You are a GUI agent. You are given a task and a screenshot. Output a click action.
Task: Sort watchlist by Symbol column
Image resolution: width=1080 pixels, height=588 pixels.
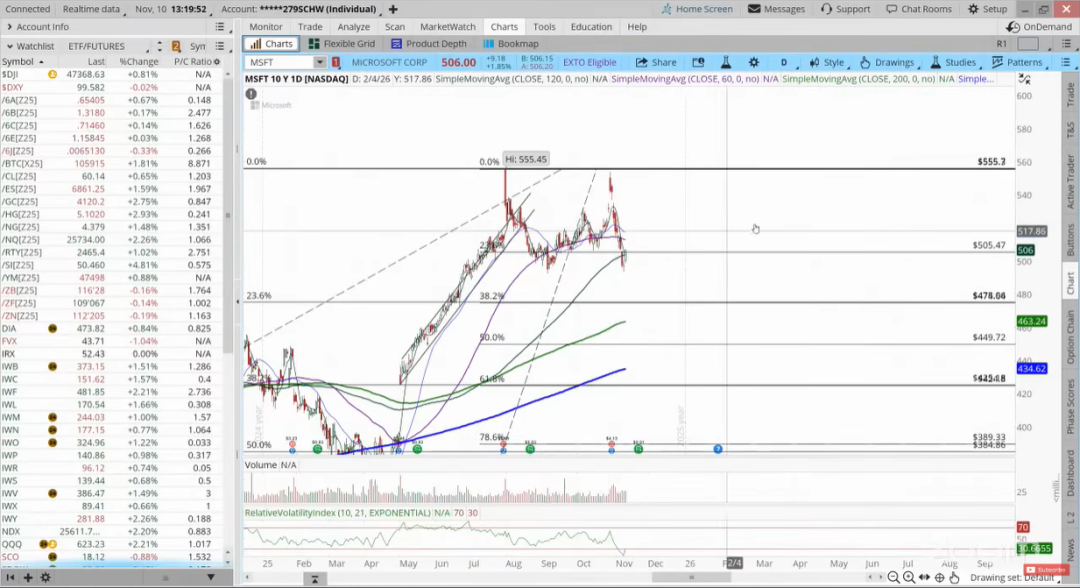click(x=22, y=61)
